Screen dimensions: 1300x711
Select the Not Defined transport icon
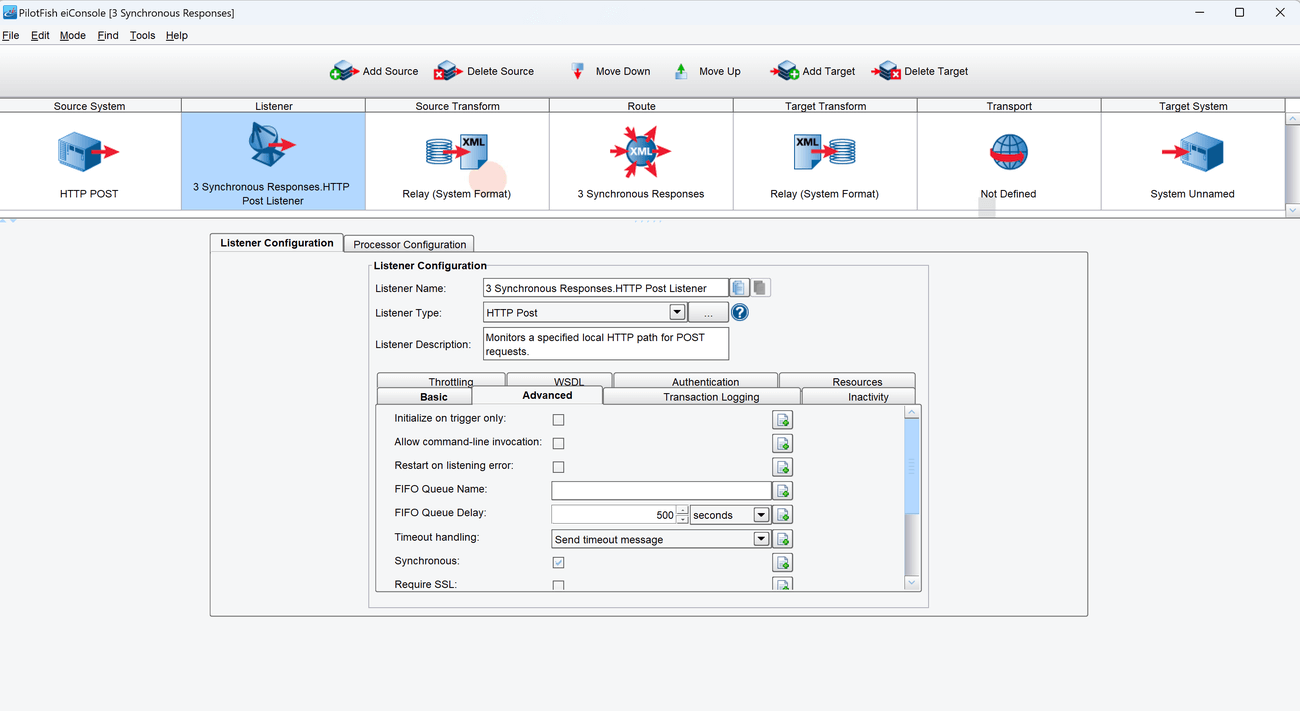(1009, 152)
